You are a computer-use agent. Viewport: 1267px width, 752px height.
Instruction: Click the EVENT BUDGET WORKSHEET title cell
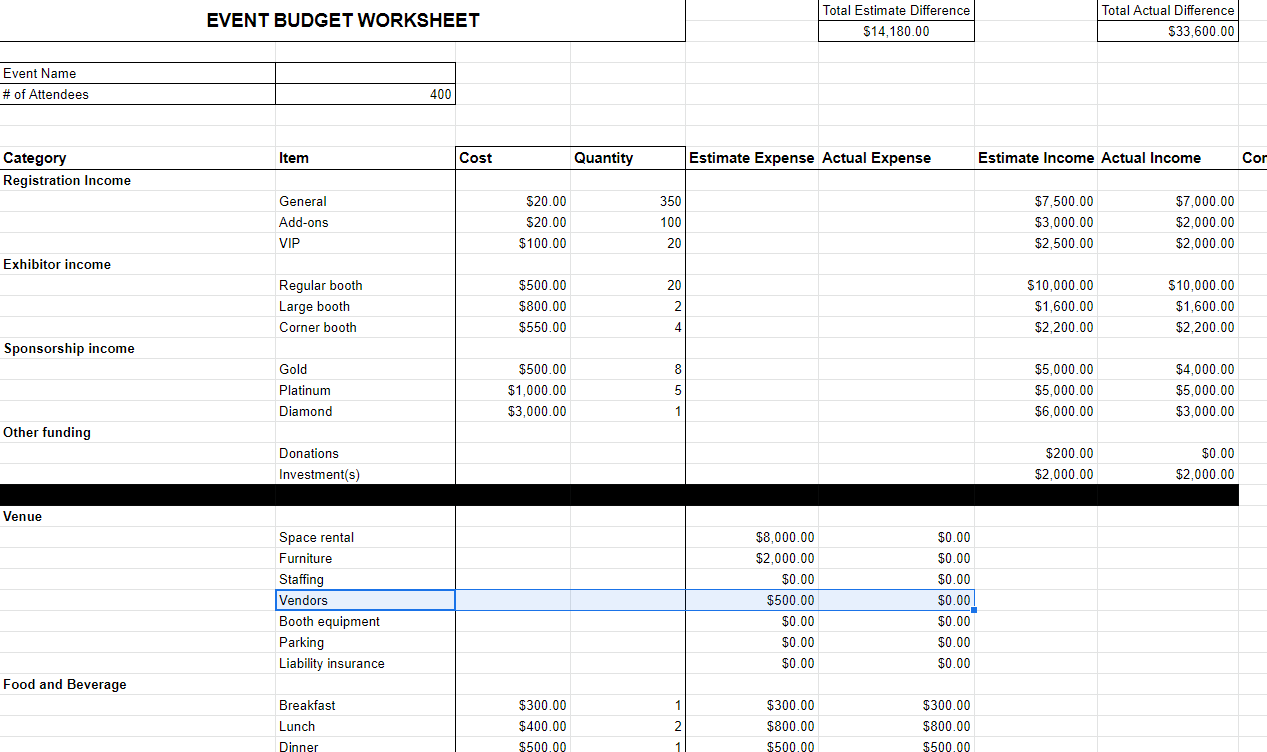(x=342, y=20)
